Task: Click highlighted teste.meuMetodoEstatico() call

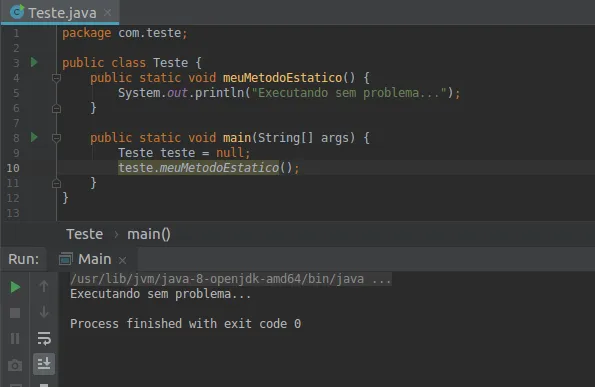Action: [209, 168]
